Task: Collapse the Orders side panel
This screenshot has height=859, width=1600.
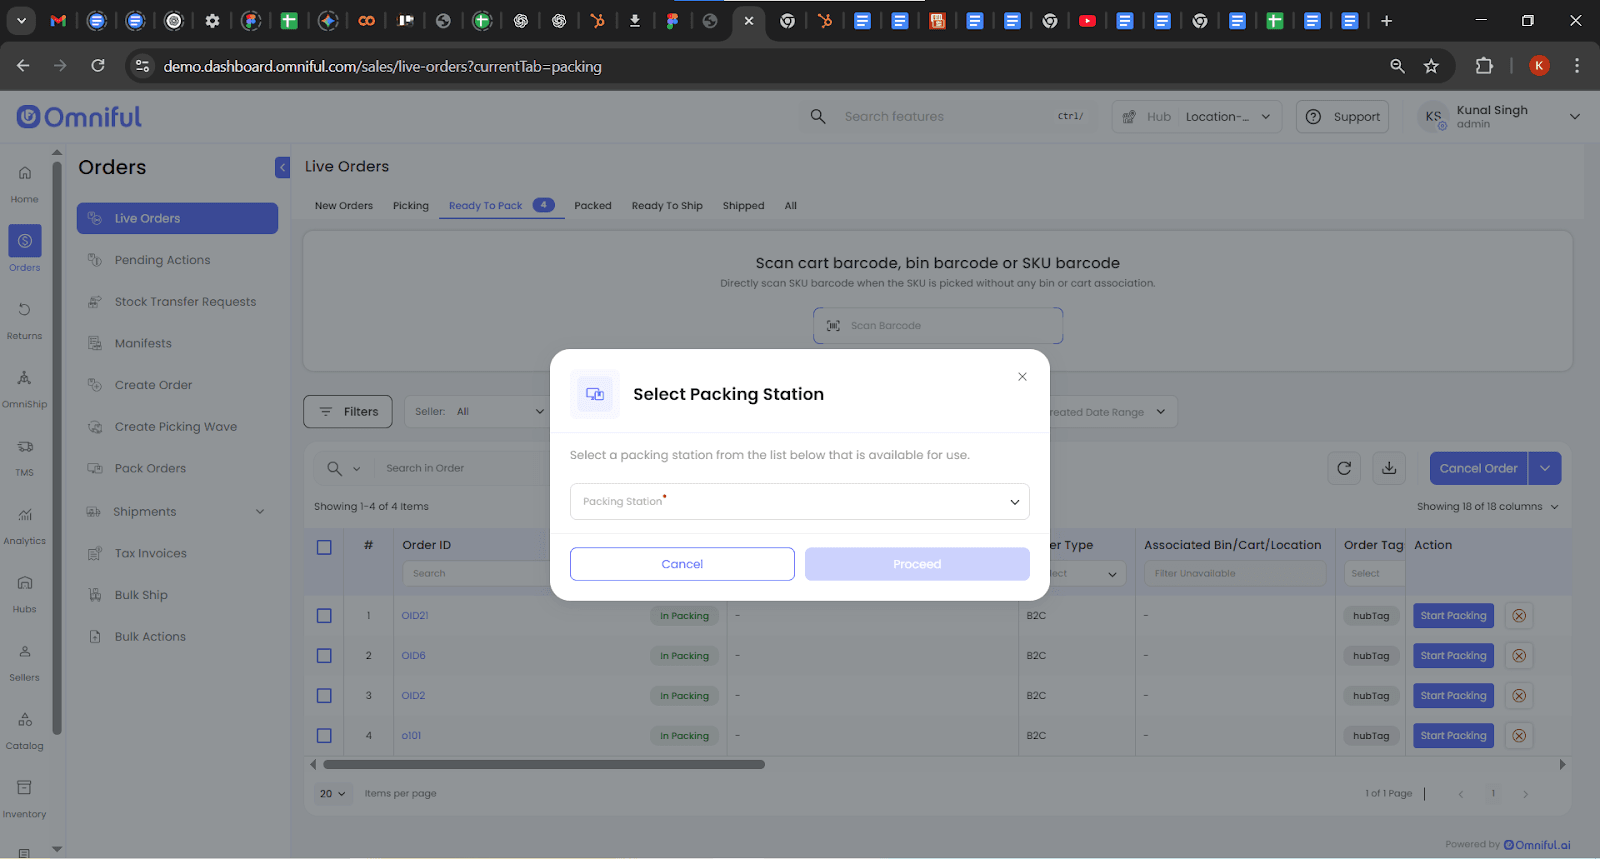Action: coord(282,168)
